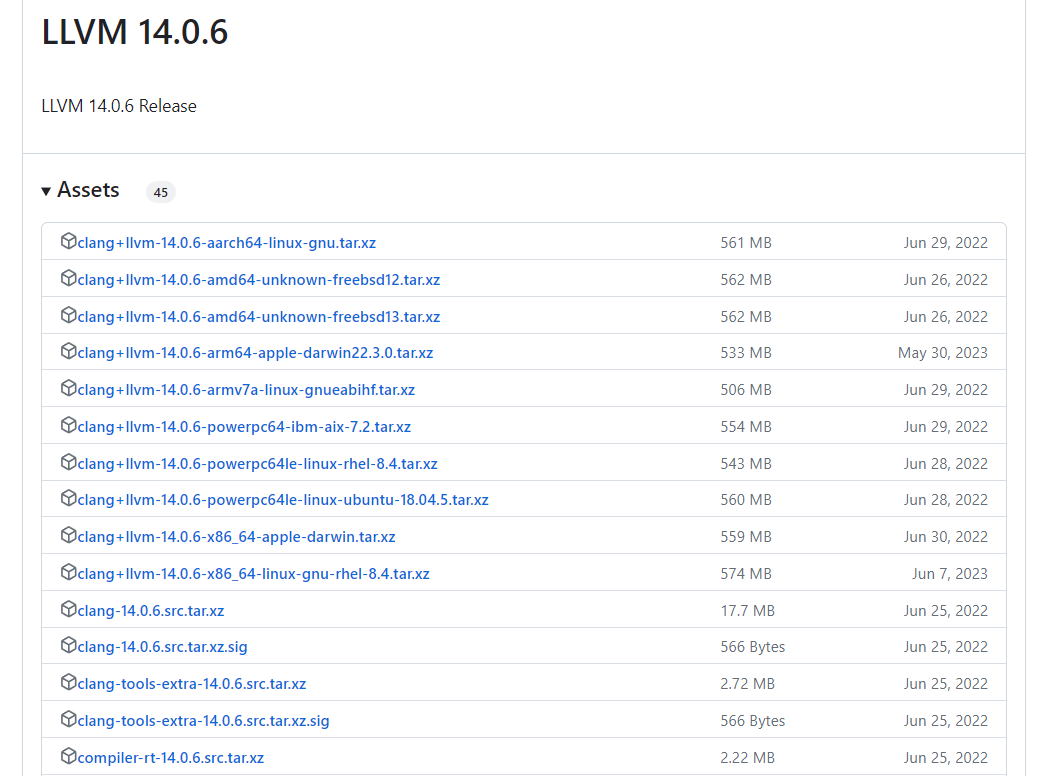
Task: Download clang+llvm-14.0.6-amd64-unknown-freebsd13.tar.xz
Action: tap(259, 317)
